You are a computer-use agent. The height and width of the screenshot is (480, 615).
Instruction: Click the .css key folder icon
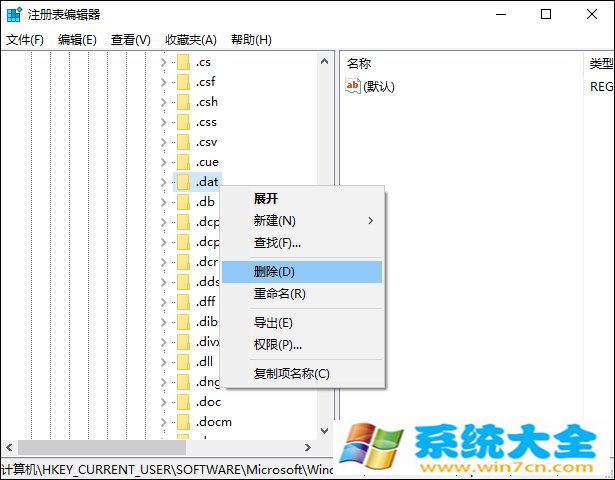tap(183, 122)
